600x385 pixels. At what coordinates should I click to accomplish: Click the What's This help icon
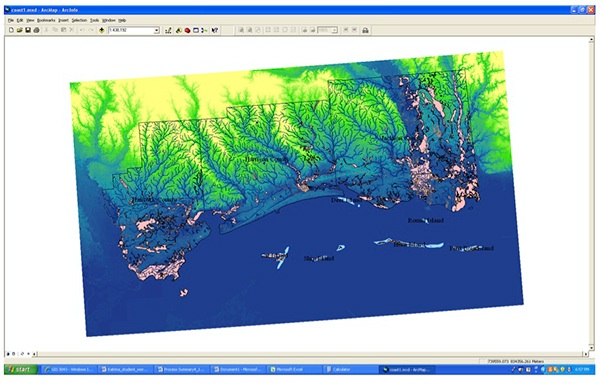(215, 30)
